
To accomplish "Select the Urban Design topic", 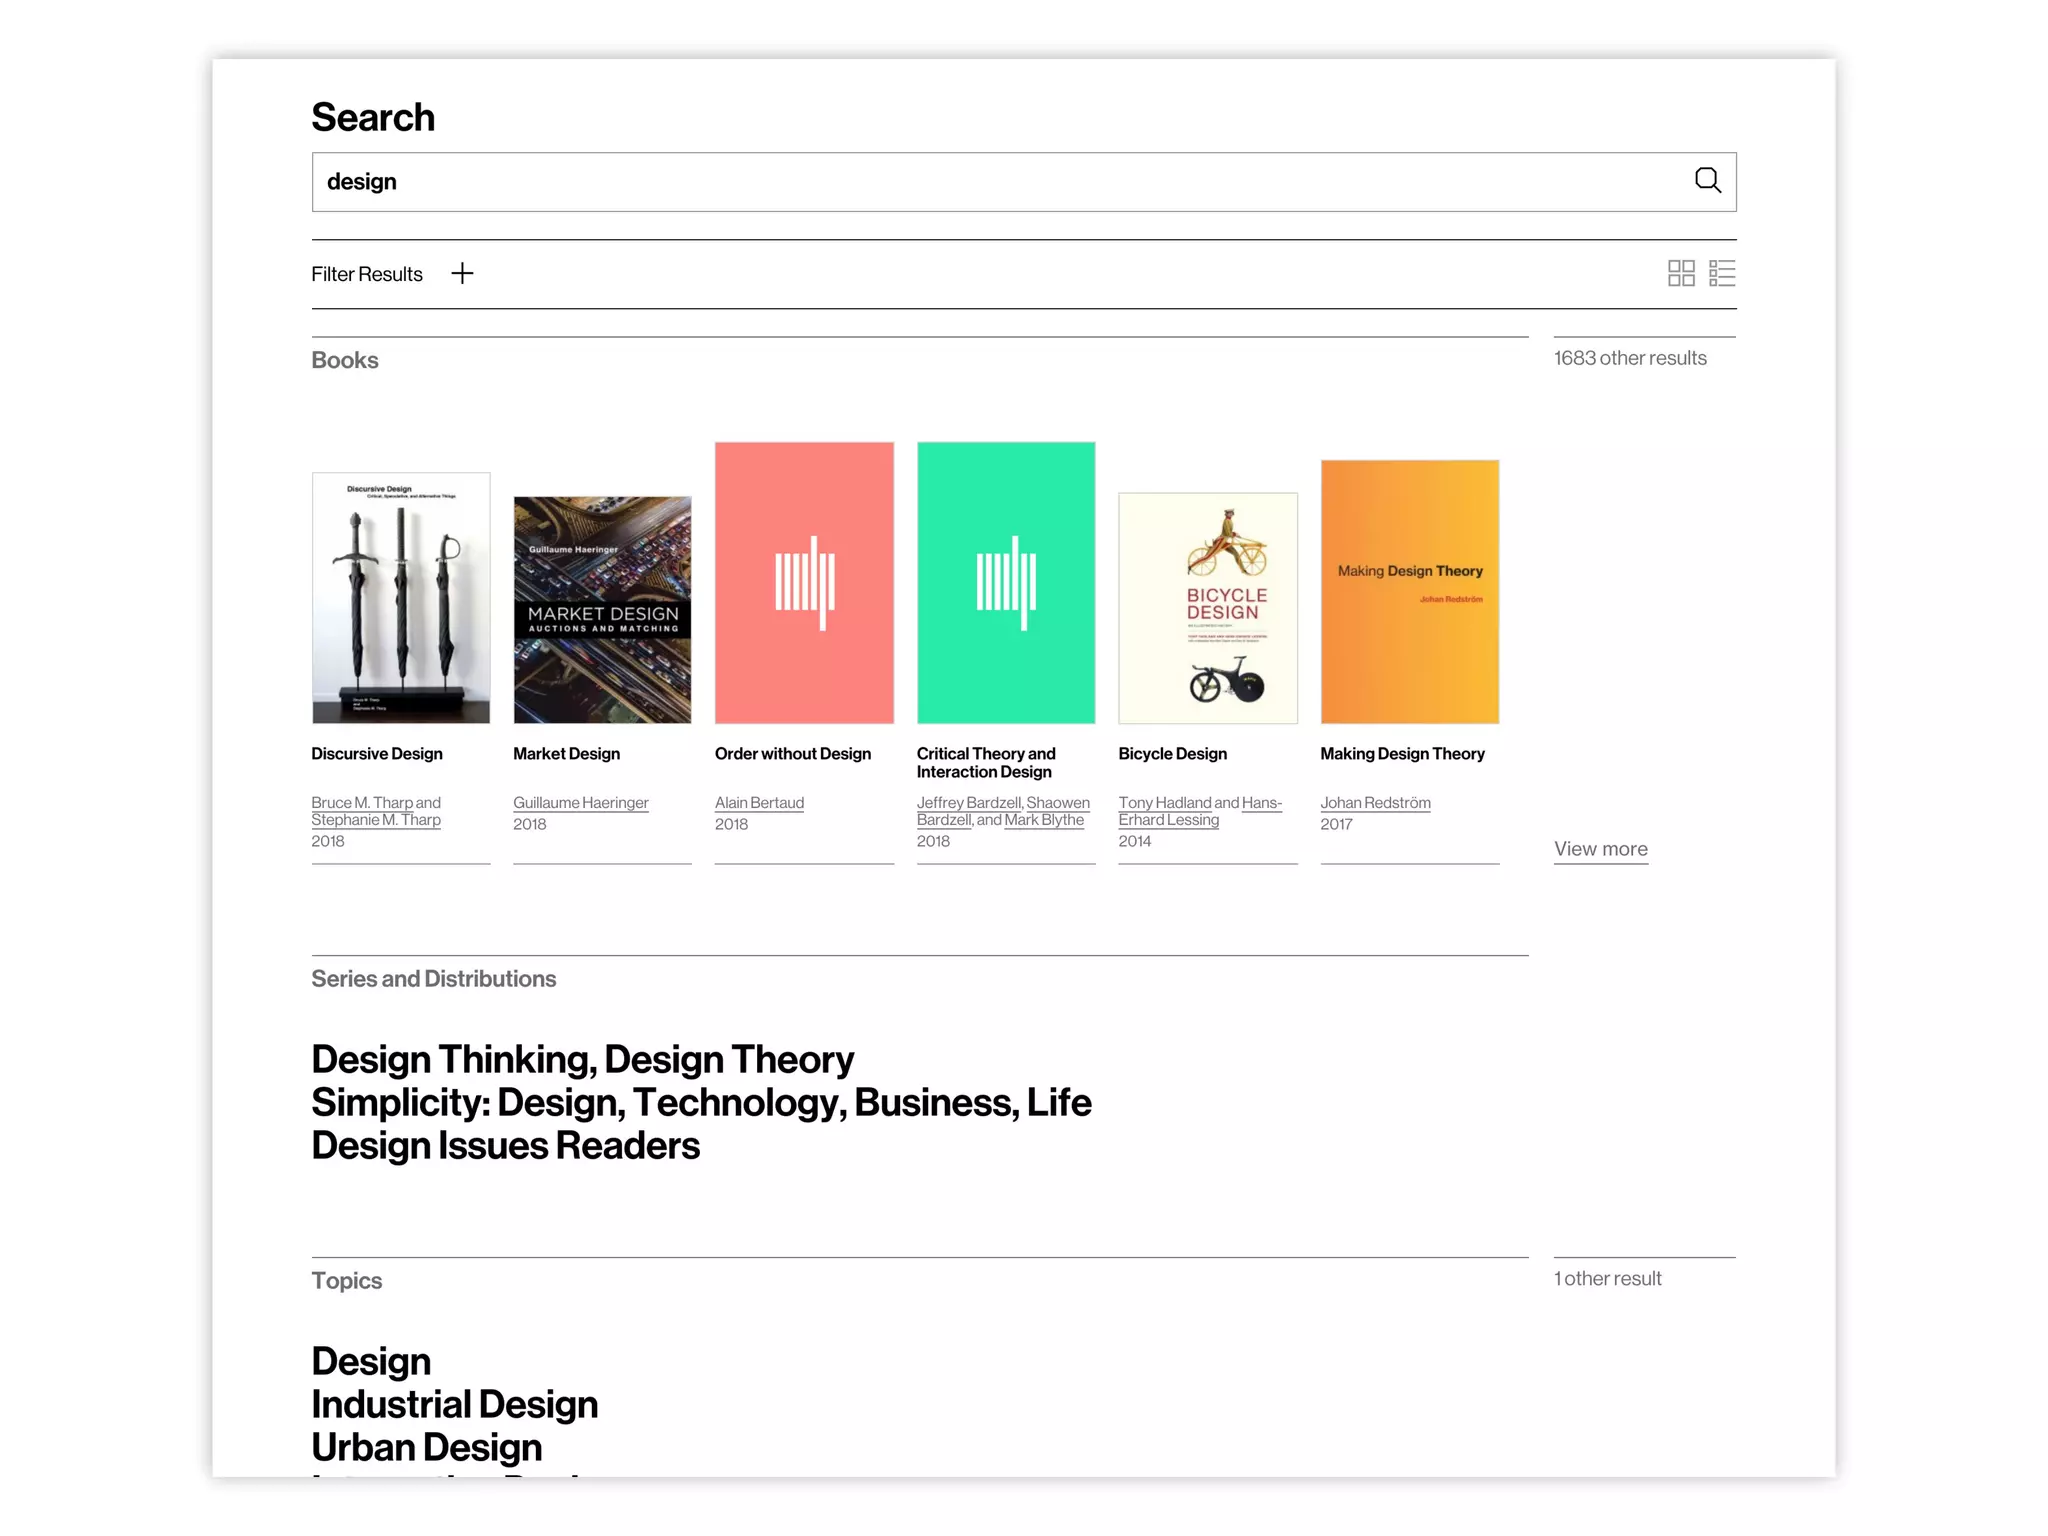I will [426, 1448].
